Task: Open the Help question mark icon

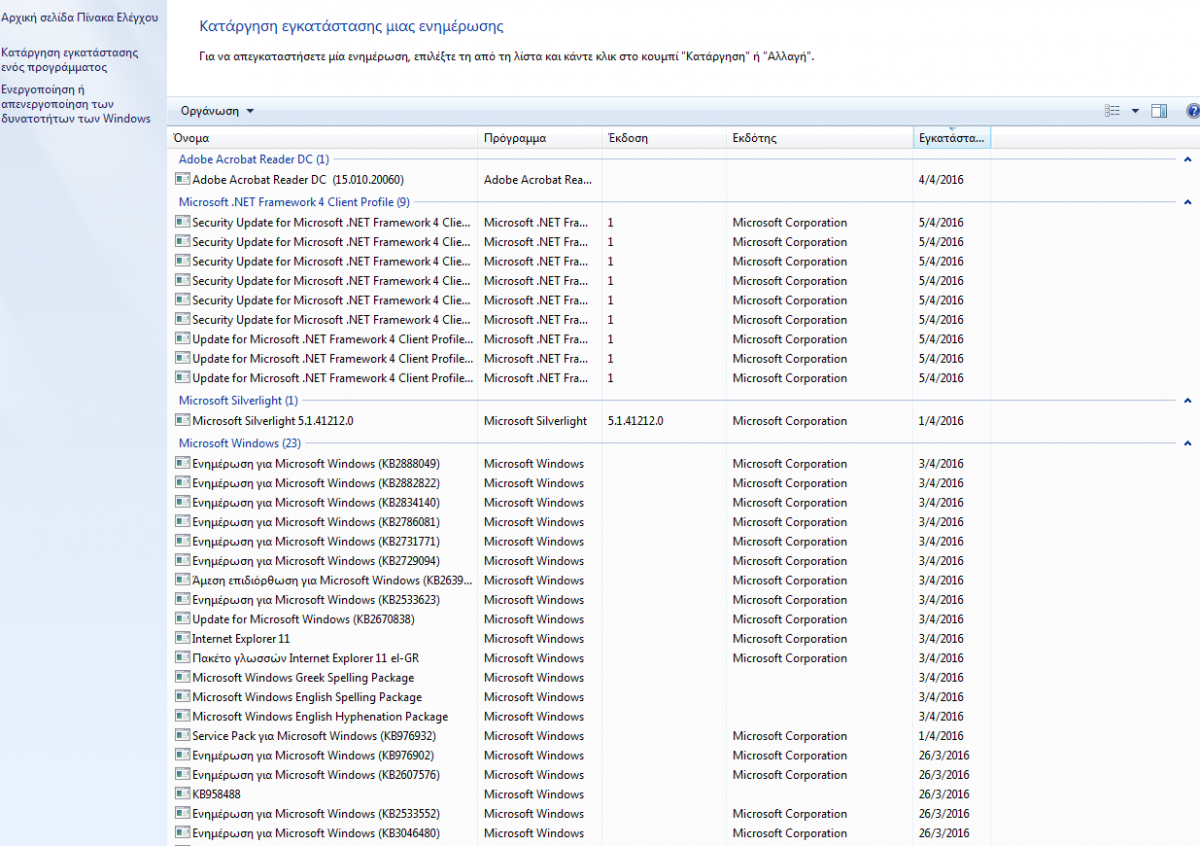Action: (x=1192, y=111)
